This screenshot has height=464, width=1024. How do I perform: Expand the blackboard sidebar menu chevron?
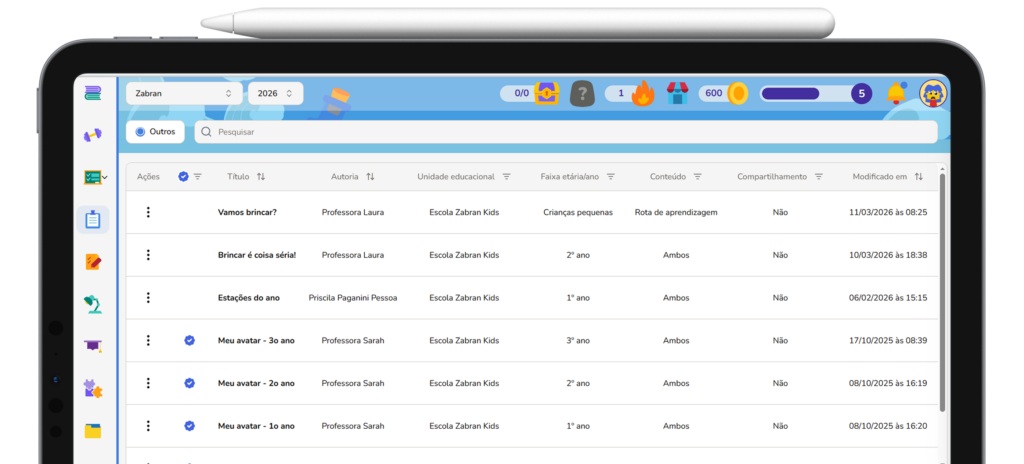coord(104,178)
